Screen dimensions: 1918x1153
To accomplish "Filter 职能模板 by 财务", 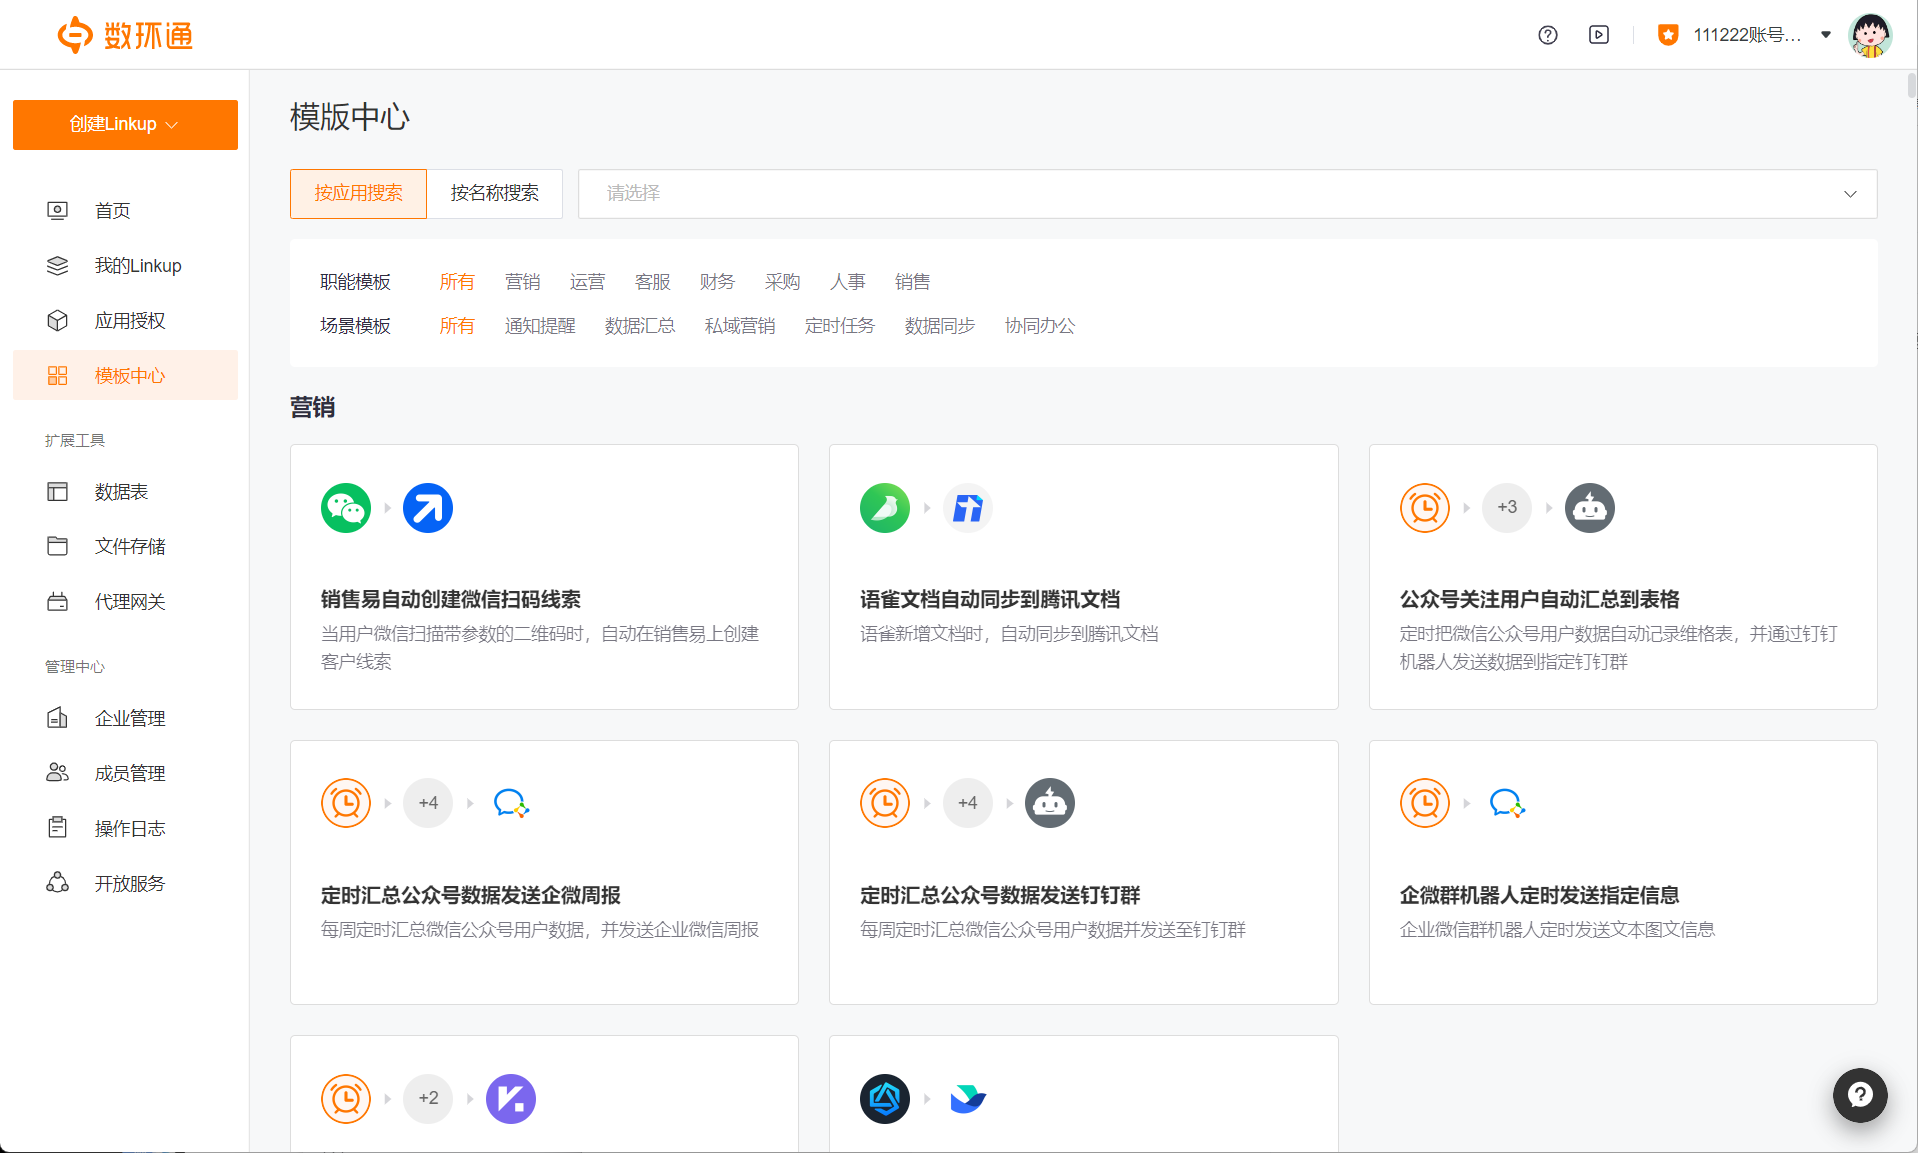I will tap(717, 282).
